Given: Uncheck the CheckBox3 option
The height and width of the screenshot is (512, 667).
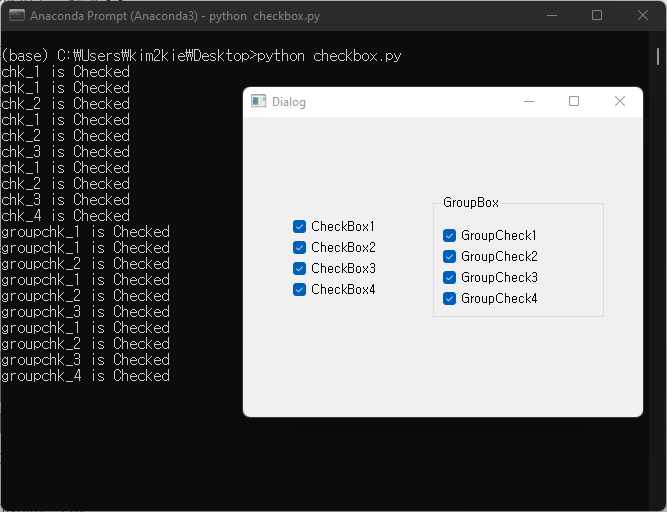Looking at the screenshot, I should (299, 269).
